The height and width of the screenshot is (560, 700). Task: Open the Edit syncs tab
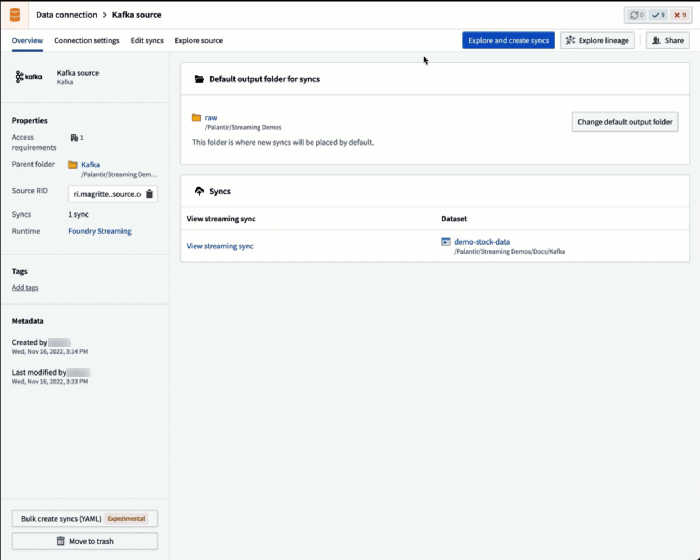click(147, 41)
